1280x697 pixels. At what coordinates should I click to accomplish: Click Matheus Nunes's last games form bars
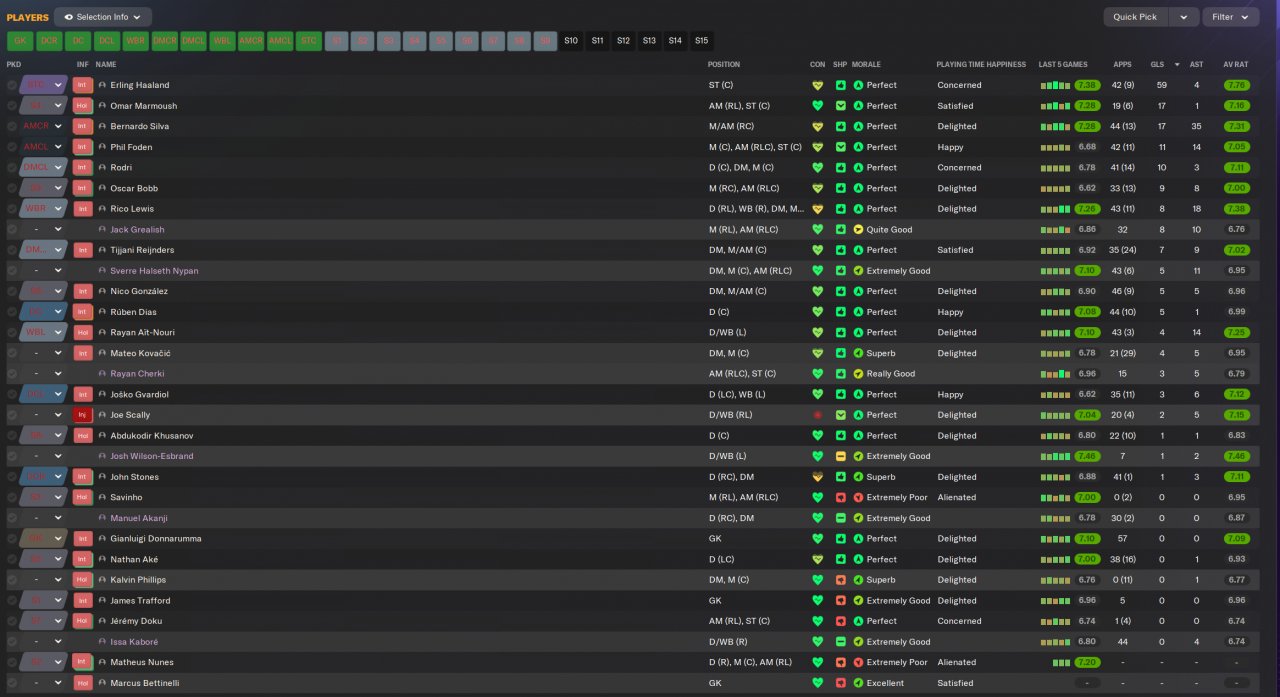click(1061, 662)
